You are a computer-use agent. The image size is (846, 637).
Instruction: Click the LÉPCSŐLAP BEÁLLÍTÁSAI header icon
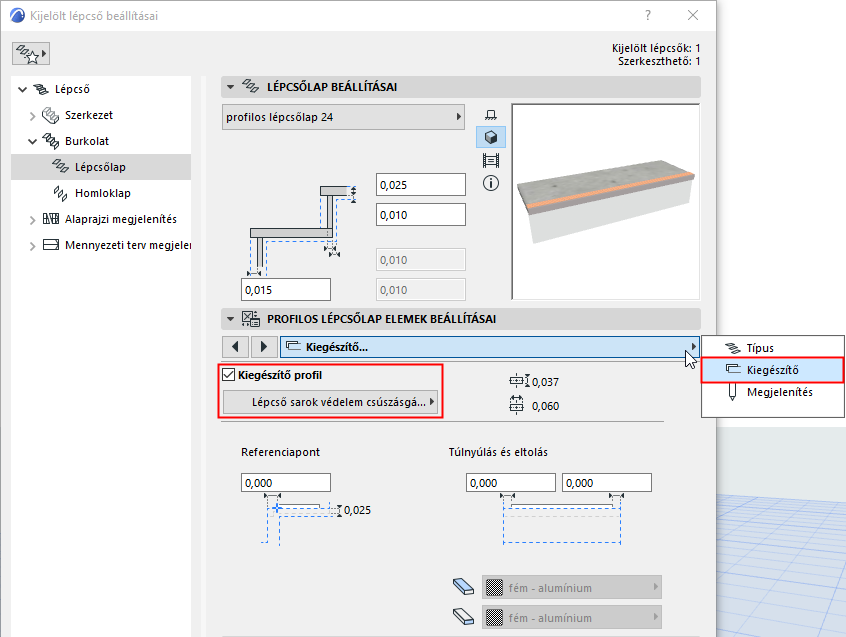pos(250,86)
